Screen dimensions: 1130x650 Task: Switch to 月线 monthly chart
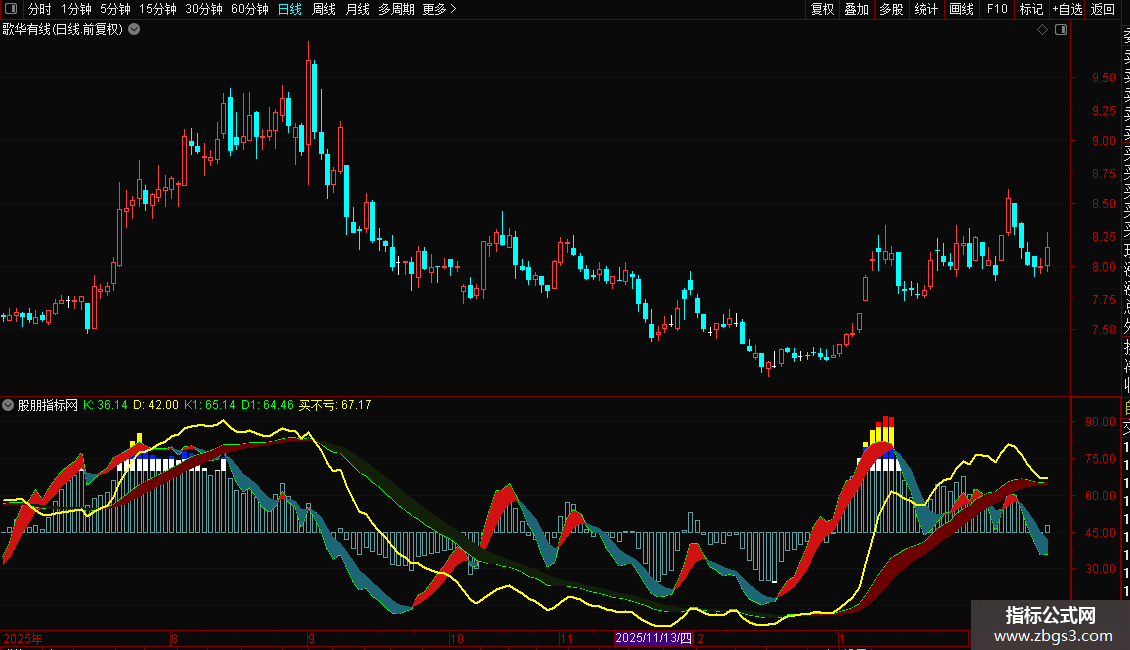[357, 9]
